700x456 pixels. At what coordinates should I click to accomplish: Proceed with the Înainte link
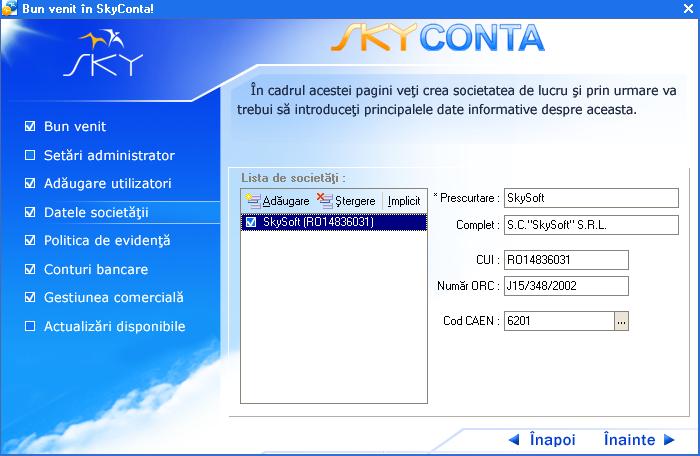tap(629, 440)
